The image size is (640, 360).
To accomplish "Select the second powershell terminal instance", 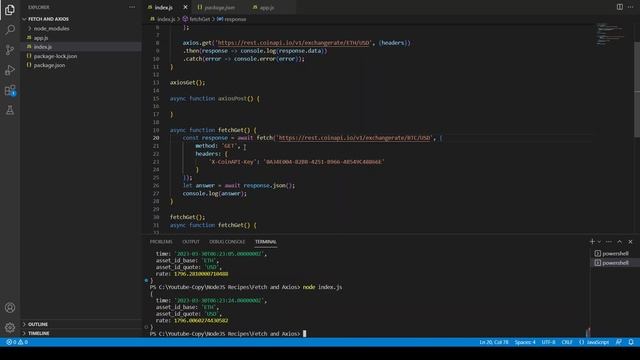I will click(x=611, y=263).
